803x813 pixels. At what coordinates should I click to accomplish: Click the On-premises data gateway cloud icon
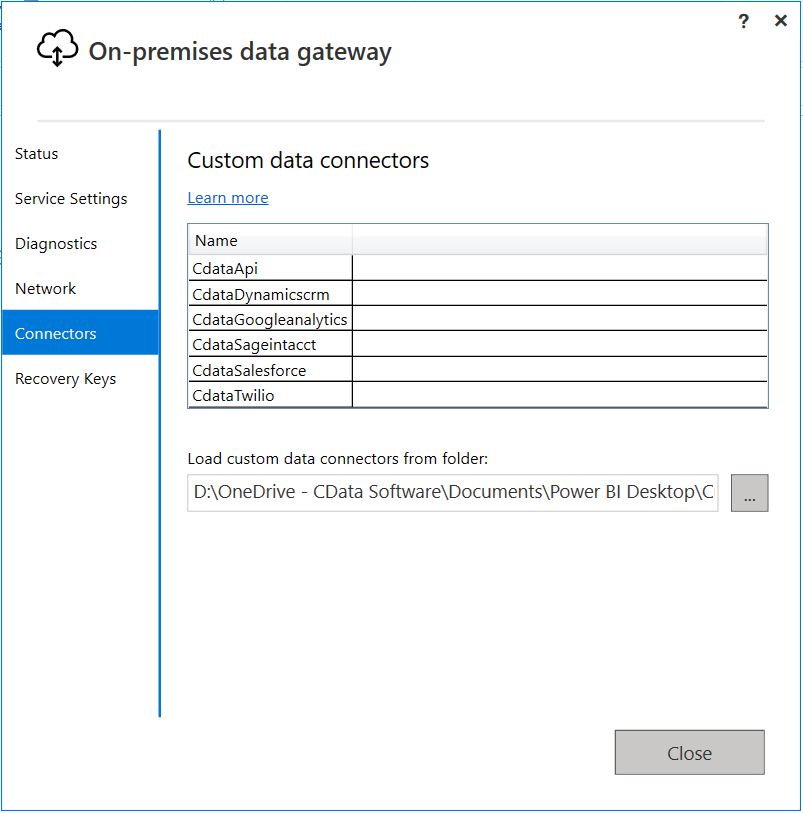pyautogui.click(x=57, y=48)
